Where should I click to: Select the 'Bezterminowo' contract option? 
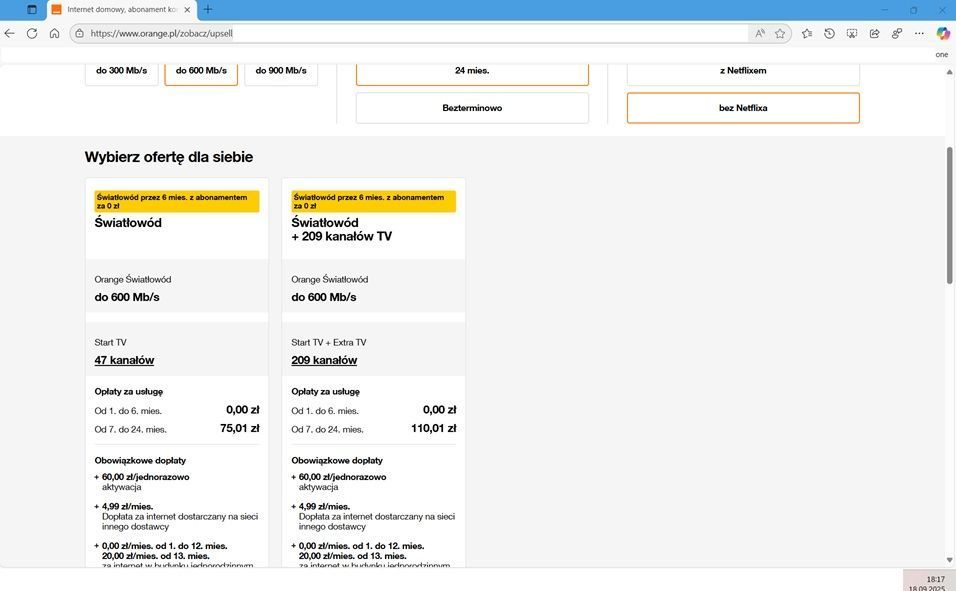pos(472,108)
